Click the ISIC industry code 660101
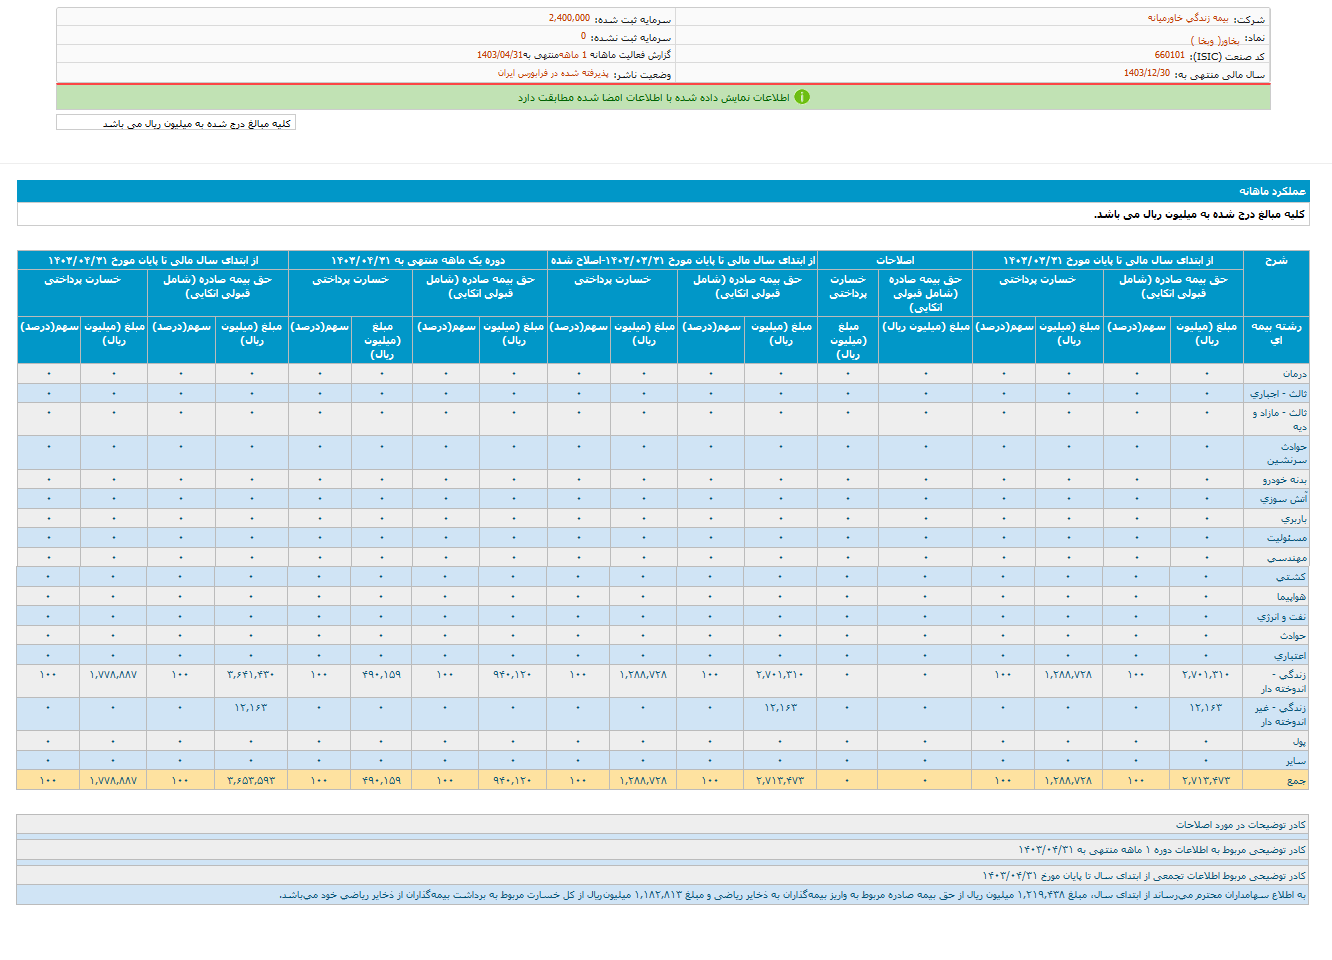This screenshot has width=1332, height=960. point(1169,56)
